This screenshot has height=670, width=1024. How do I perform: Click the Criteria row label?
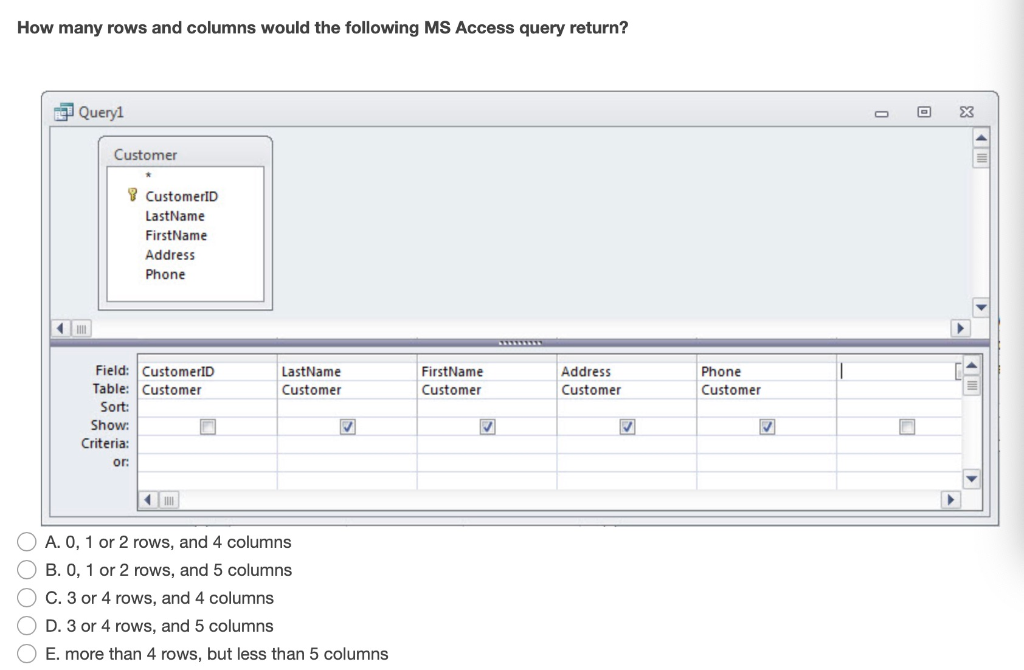[x=105, y=443]
